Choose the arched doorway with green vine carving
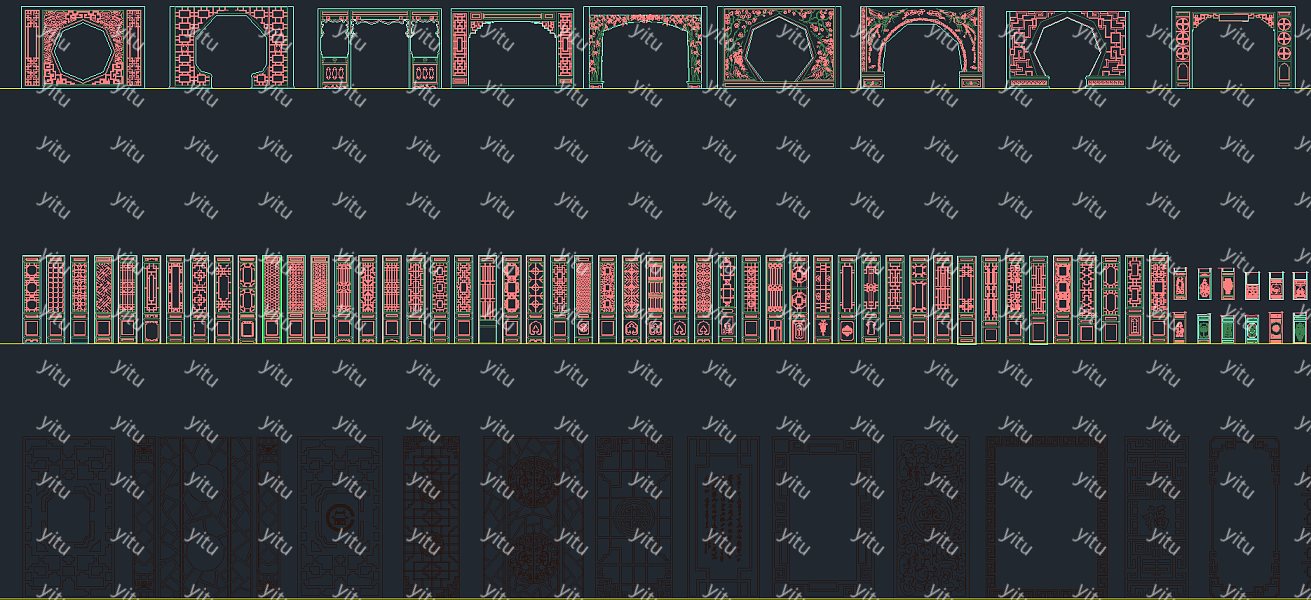 tap(645, 48)
